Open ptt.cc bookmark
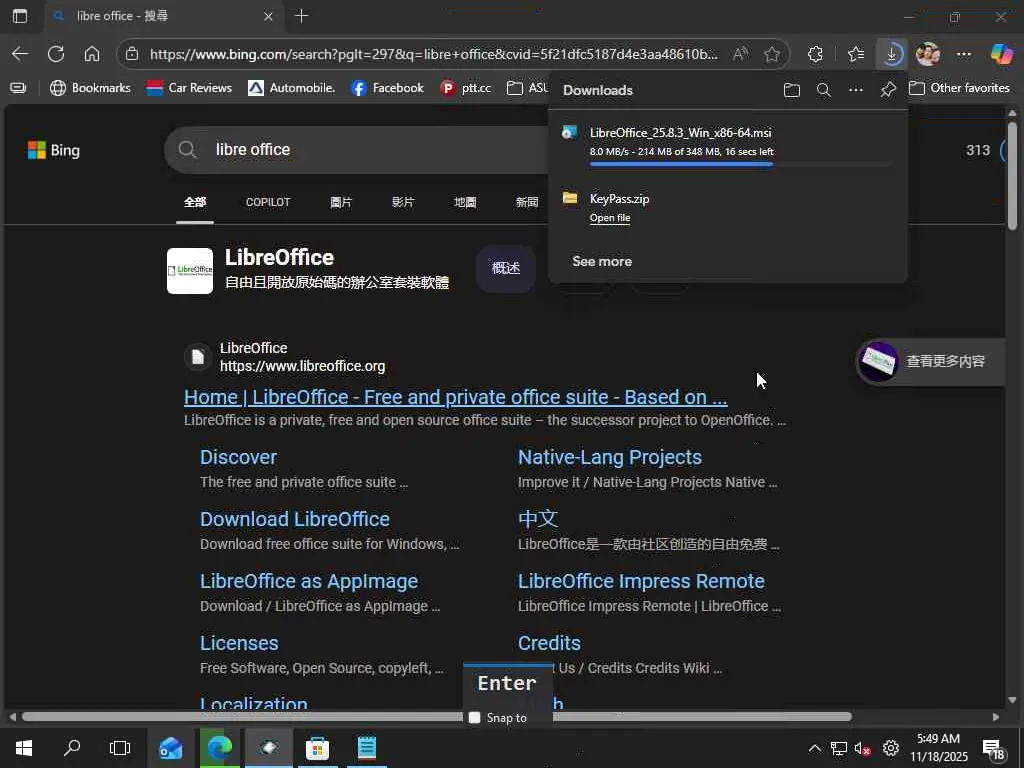This screenshot has height=768, width=1024. click(x=466, y=88)
